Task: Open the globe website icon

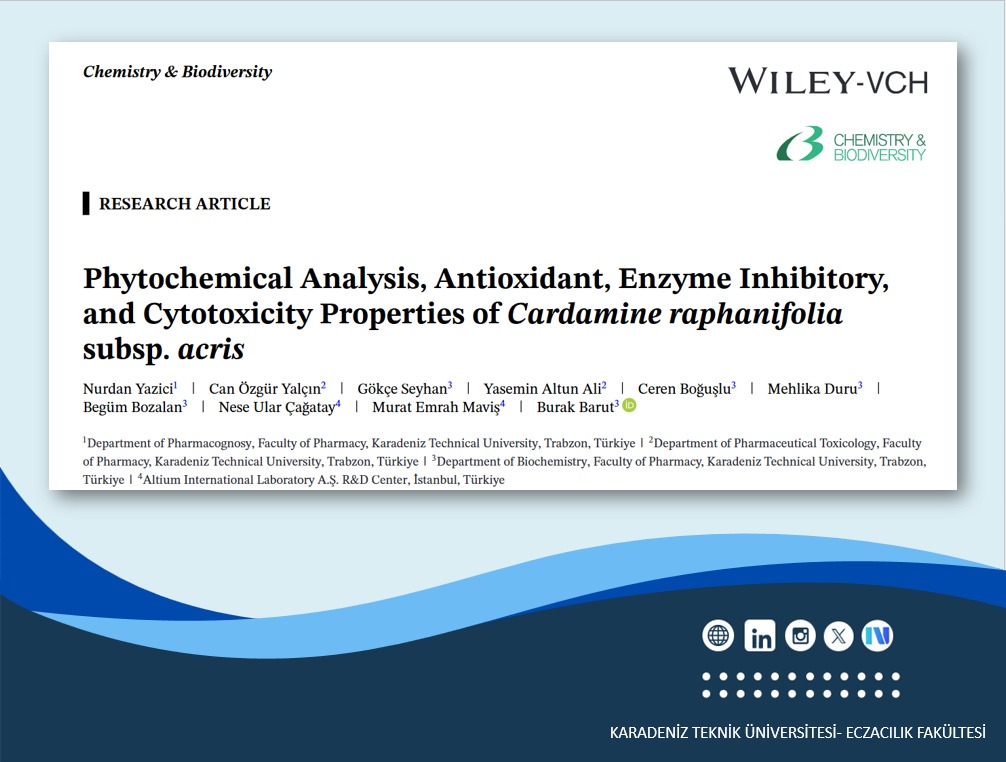Action: [x=718, y=635]
